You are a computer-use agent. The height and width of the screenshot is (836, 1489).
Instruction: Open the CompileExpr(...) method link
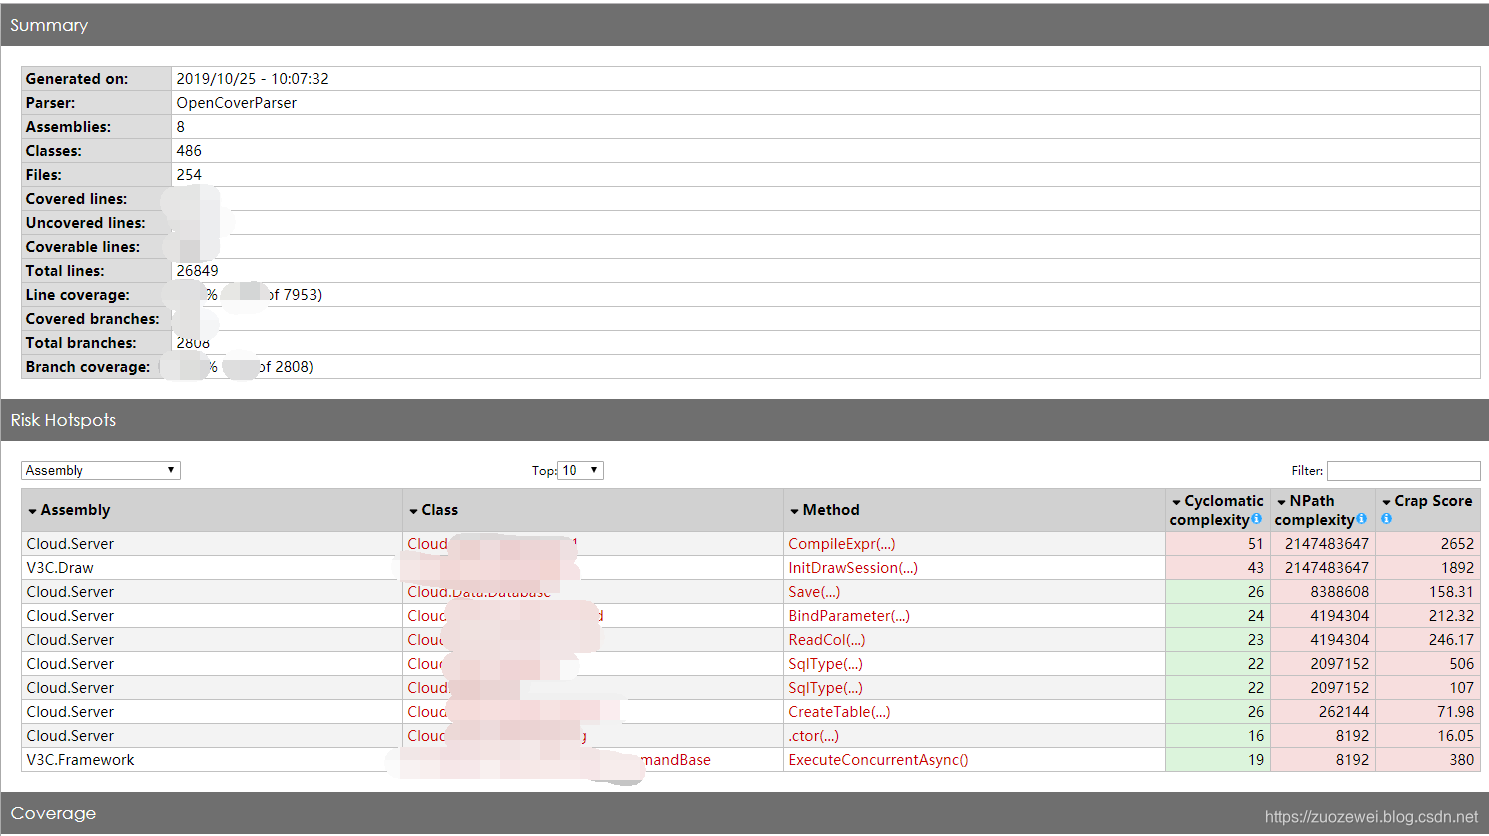click(x=842, y=544)
